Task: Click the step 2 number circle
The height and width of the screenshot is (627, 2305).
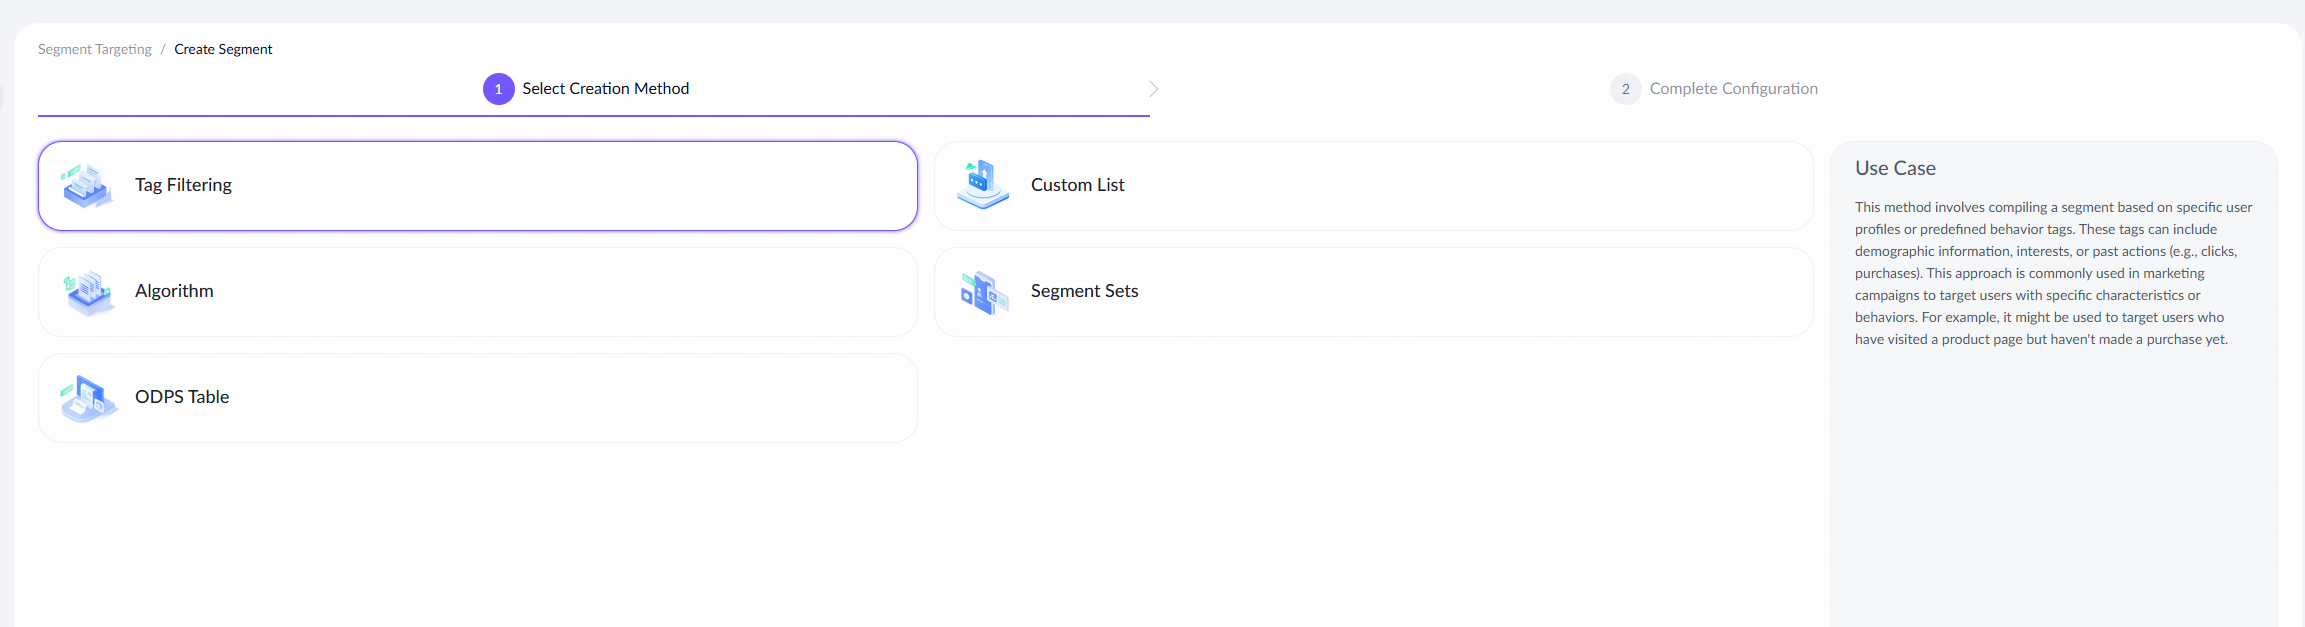Action: click(1625, 89)
